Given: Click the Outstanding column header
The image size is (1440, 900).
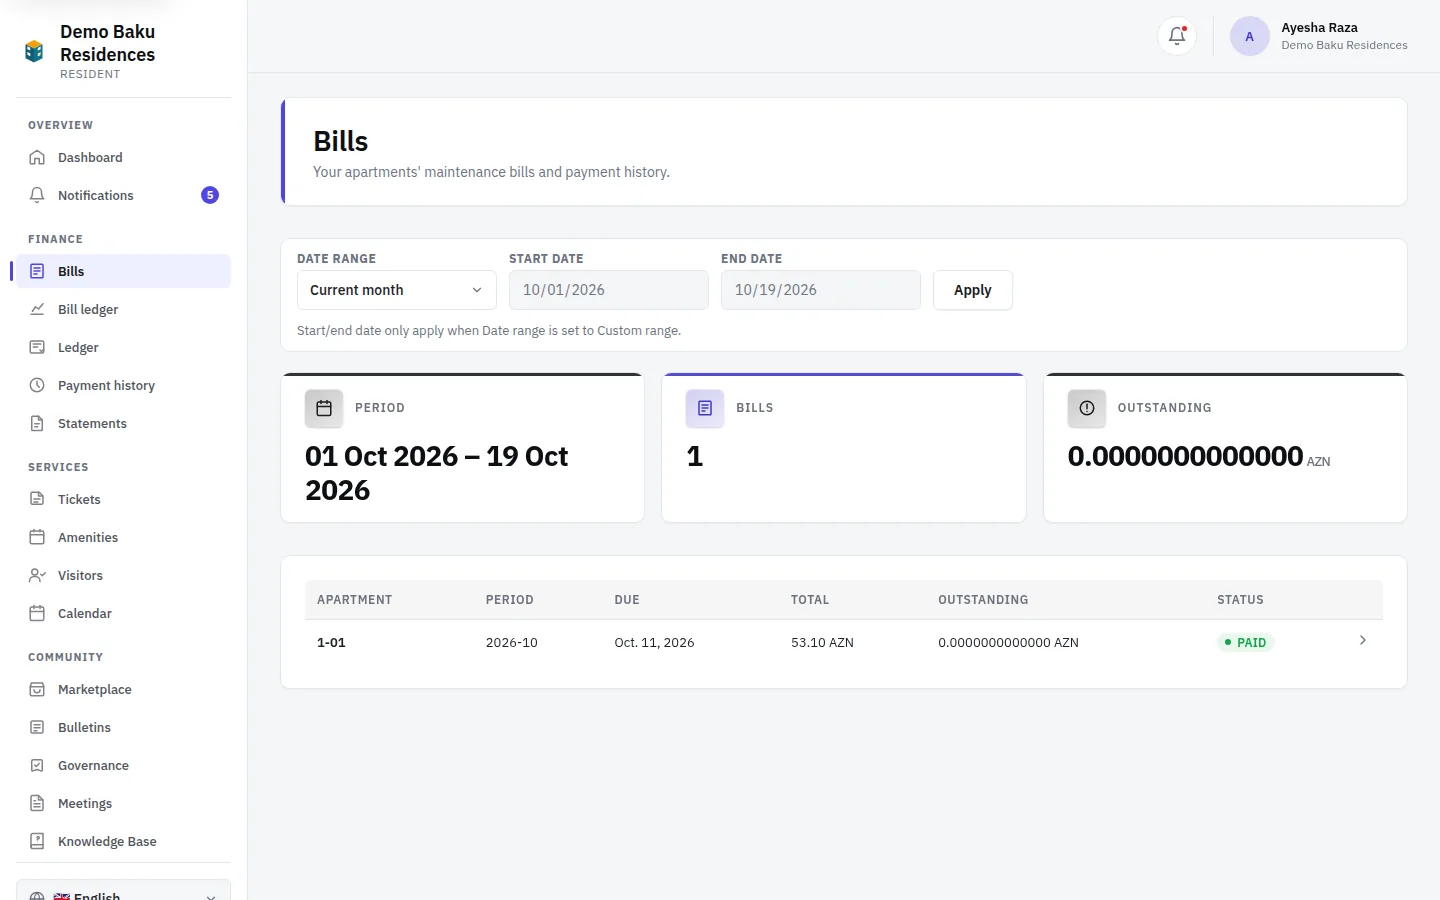Looking at the screenshot, I should pos(983,600).
